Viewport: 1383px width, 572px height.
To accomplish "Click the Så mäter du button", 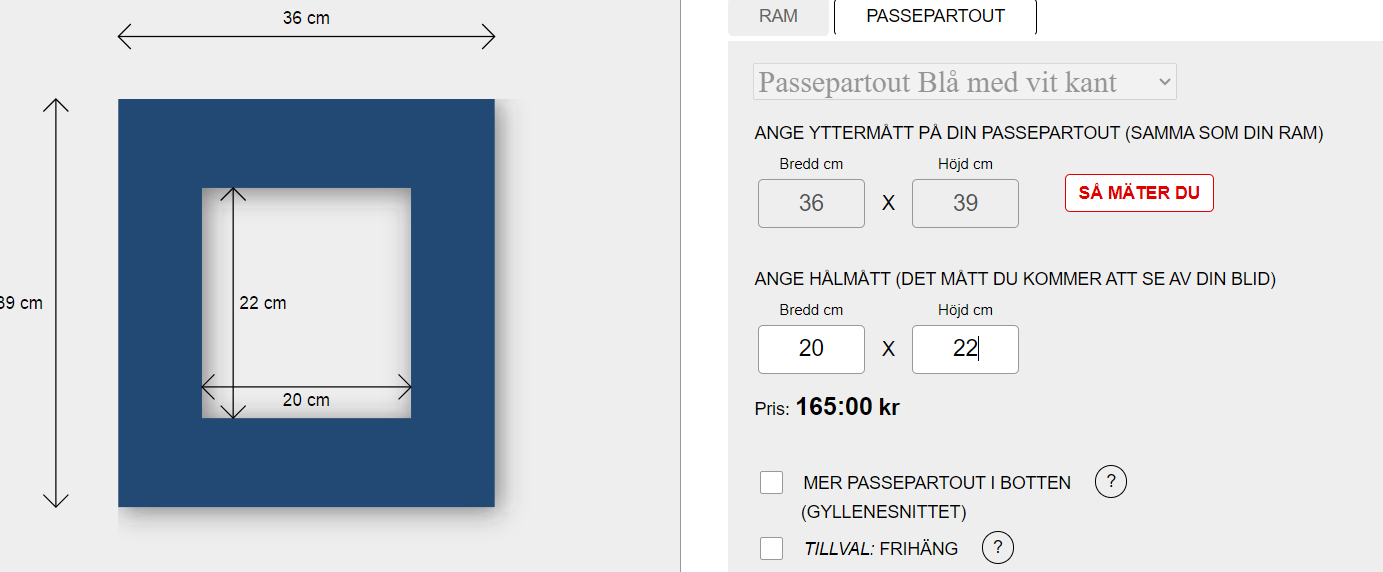I will tap(1139, 193).
